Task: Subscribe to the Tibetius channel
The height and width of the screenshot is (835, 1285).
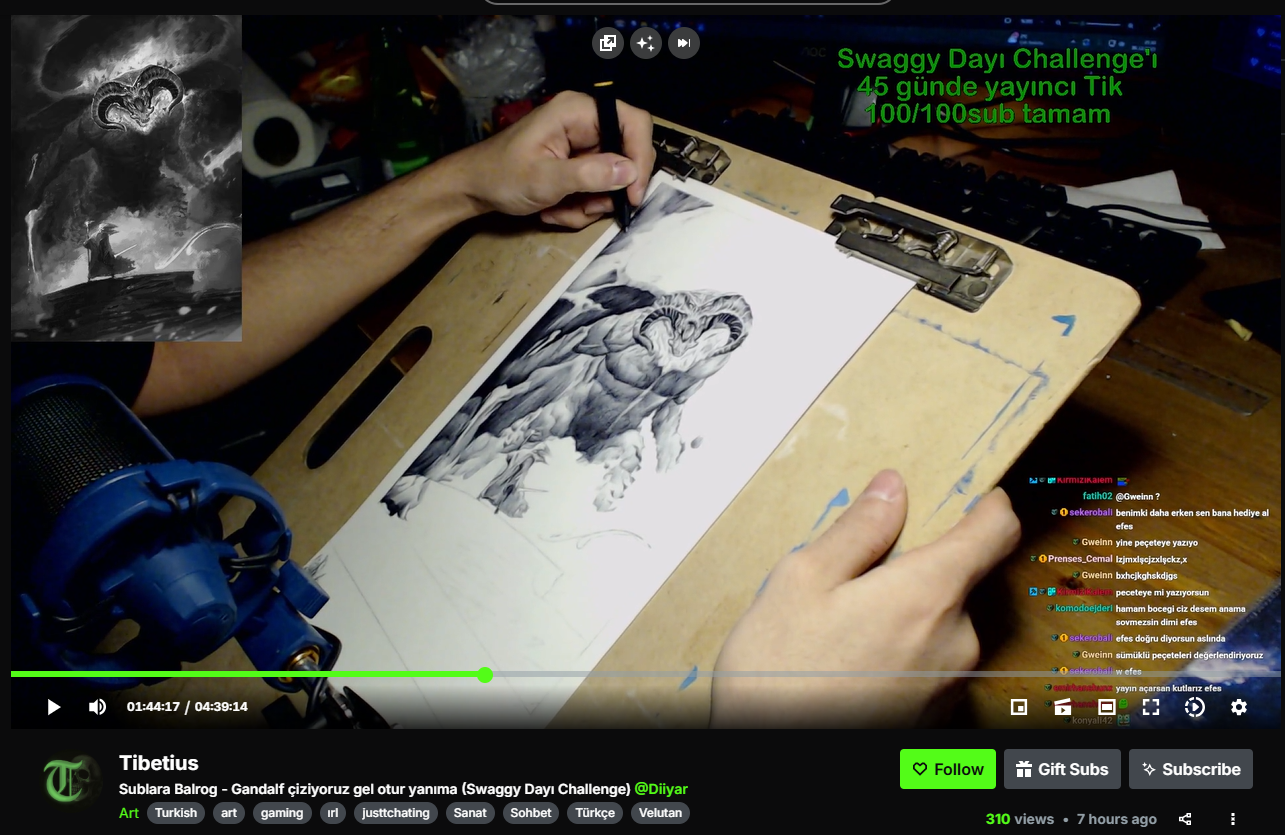Action: [1191, 769]
